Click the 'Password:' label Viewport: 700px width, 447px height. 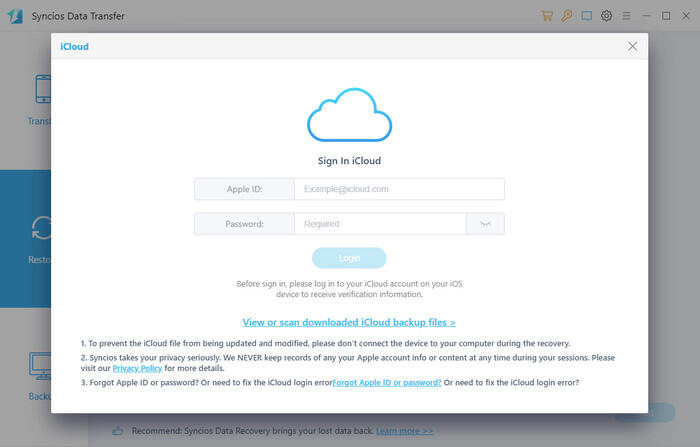[x=244, y=224]
